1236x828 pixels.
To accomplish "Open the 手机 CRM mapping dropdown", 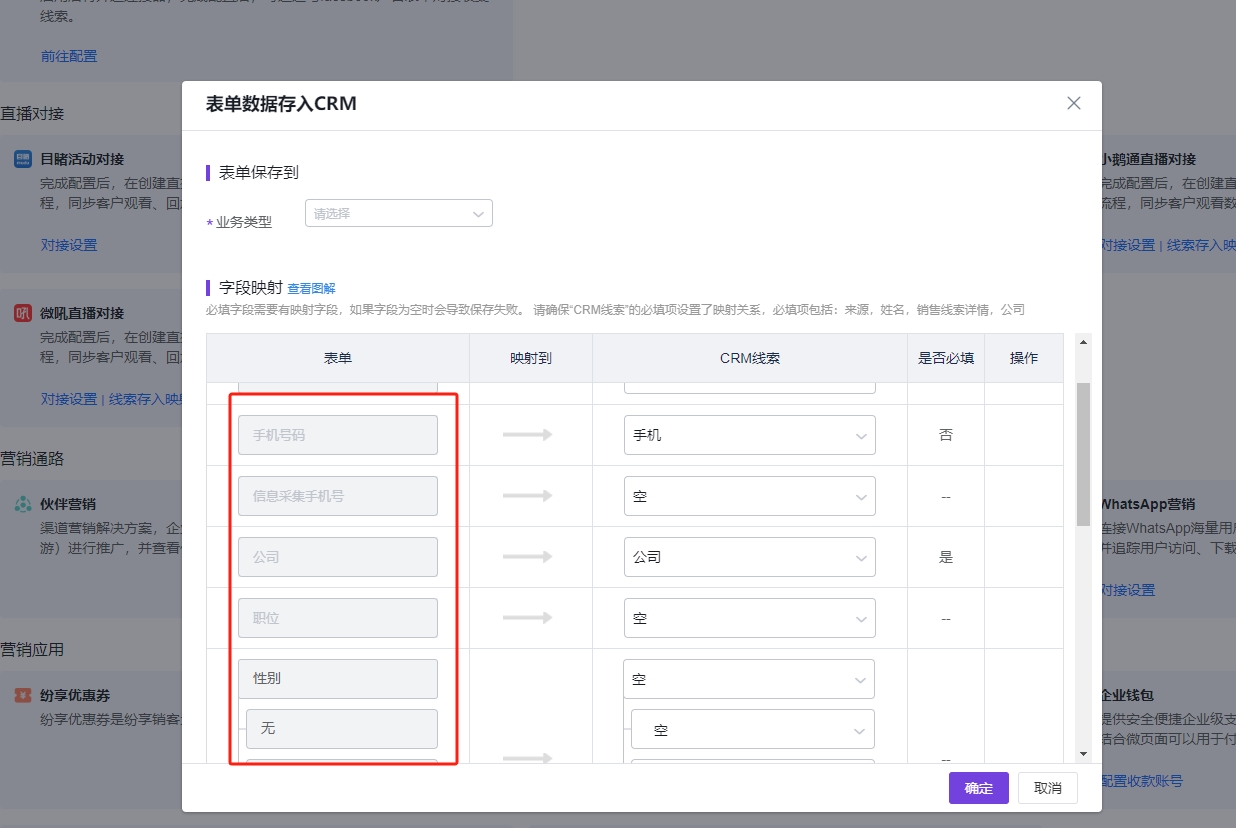I will point(749,435).
